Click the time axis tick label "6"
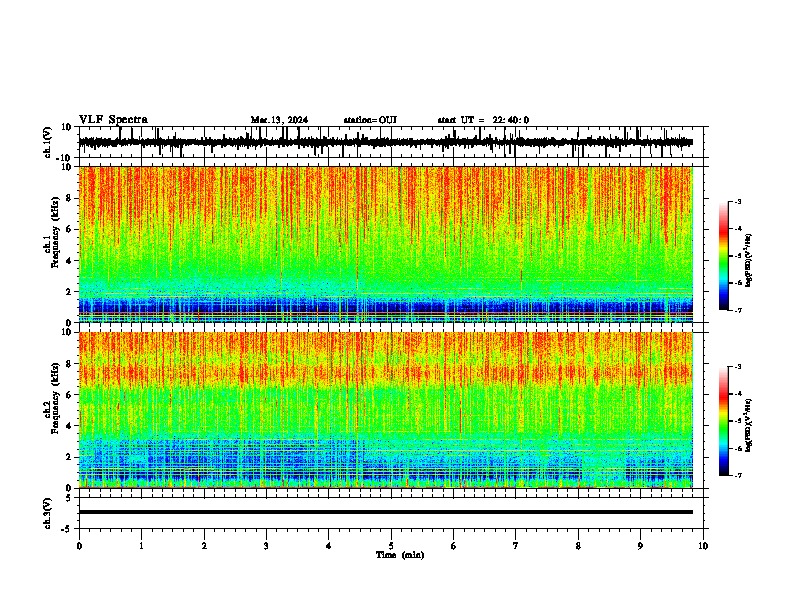Image resolution: width=792 pixels, height=612 pixels. (454, 546)
